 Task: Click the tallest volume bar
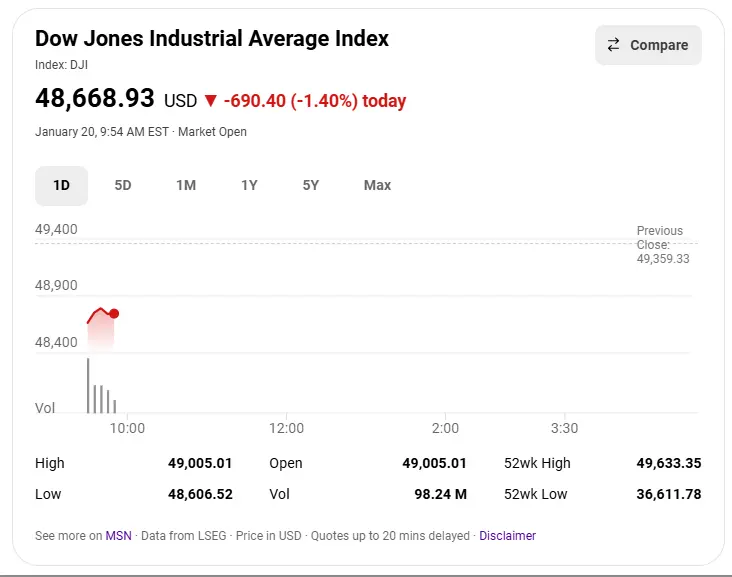point(88,385)
